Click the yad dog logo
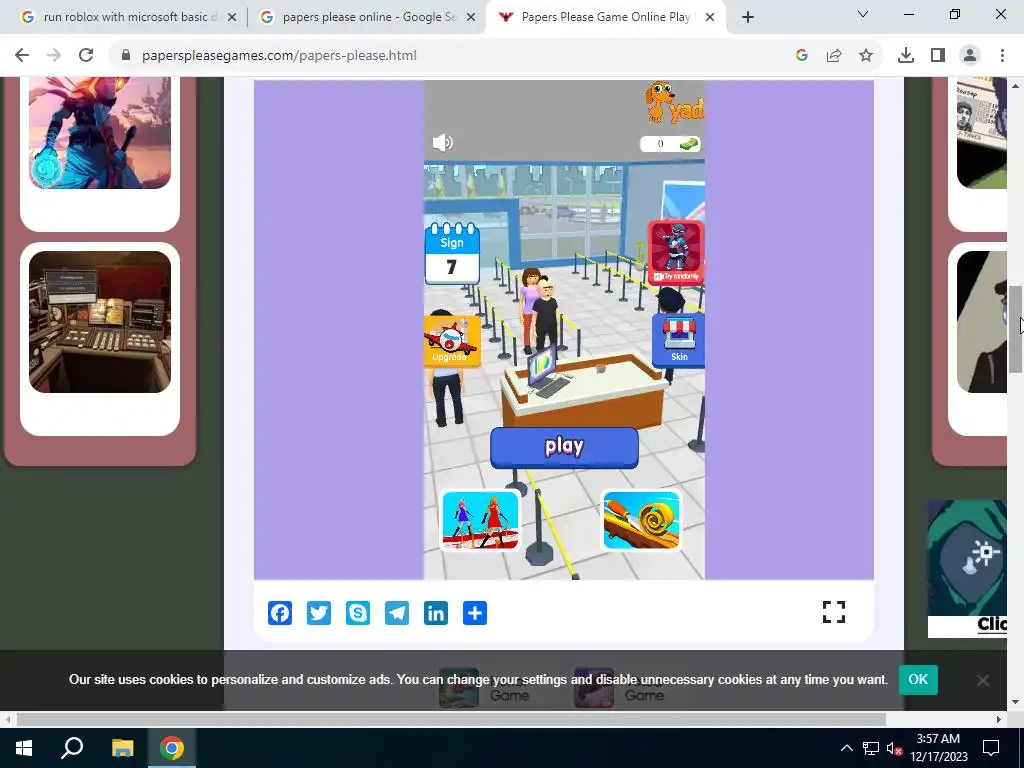The height and width of the screenshot is (768, 1024). tap(674, 103)
